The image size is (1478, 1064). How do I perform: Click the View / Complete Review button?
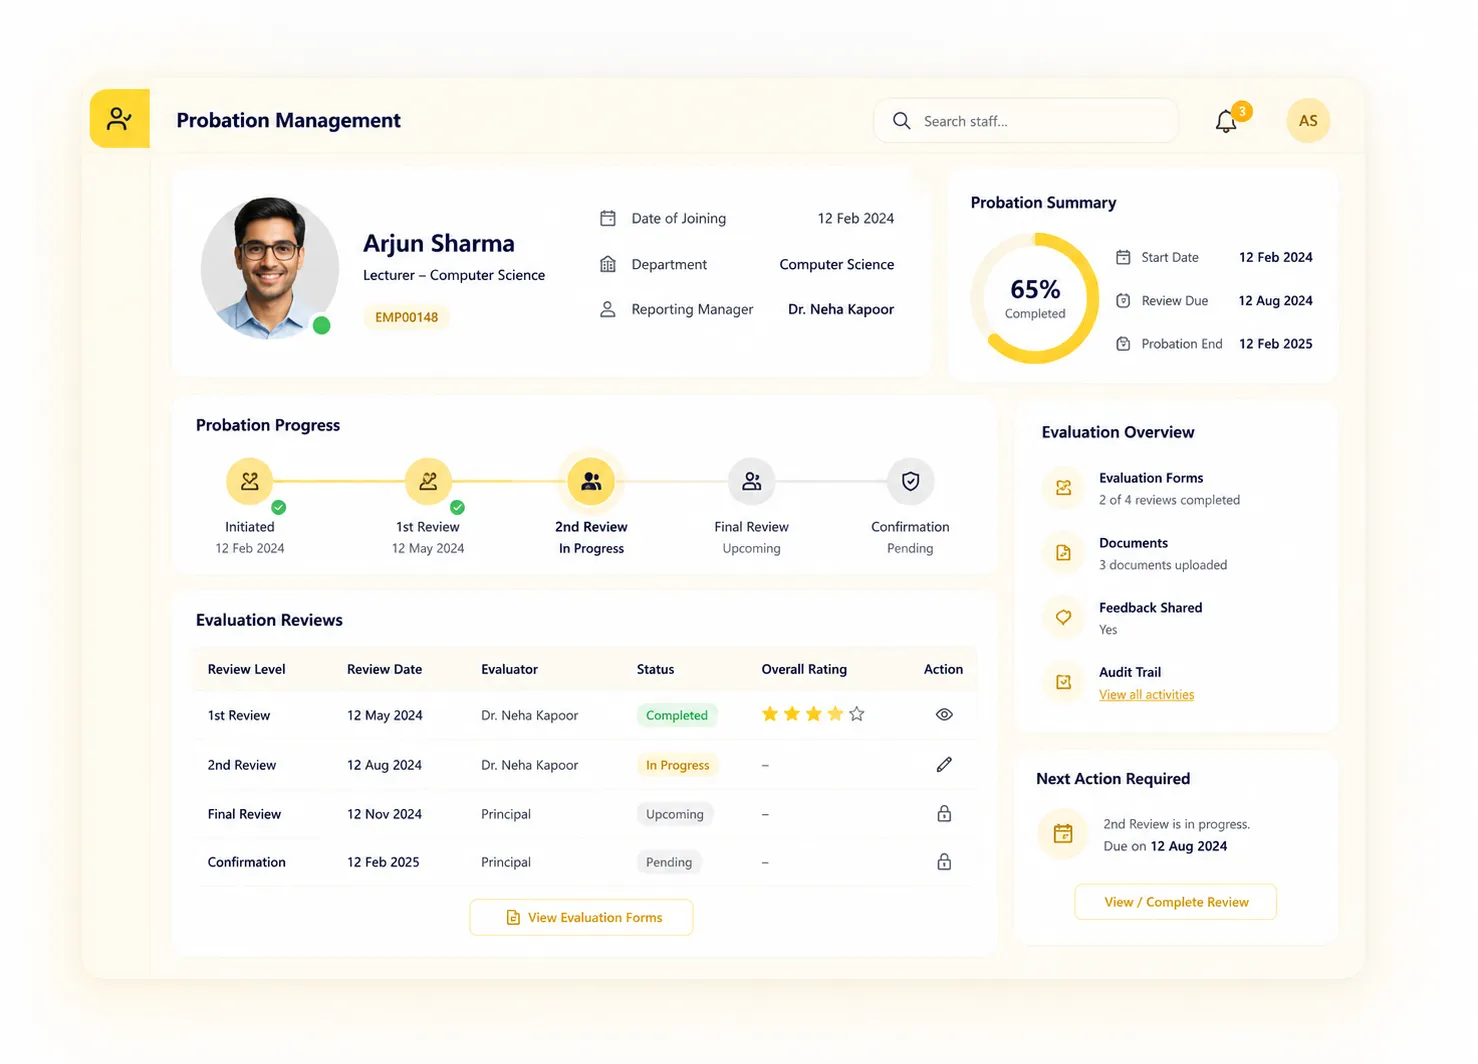pyautogui.click(x=1176, y=902)
